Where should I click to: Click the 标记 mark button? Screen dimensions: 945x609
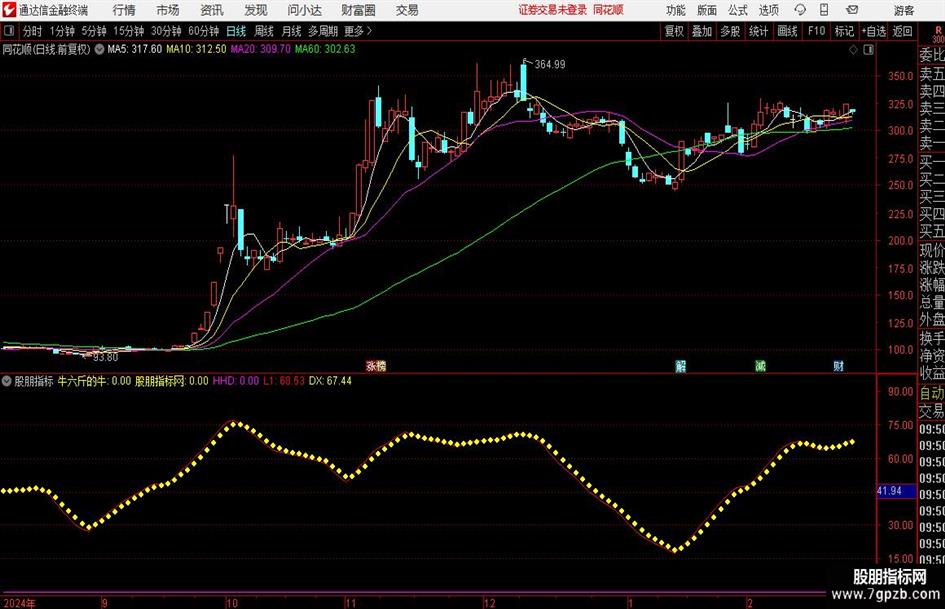[x=844, y=31]
